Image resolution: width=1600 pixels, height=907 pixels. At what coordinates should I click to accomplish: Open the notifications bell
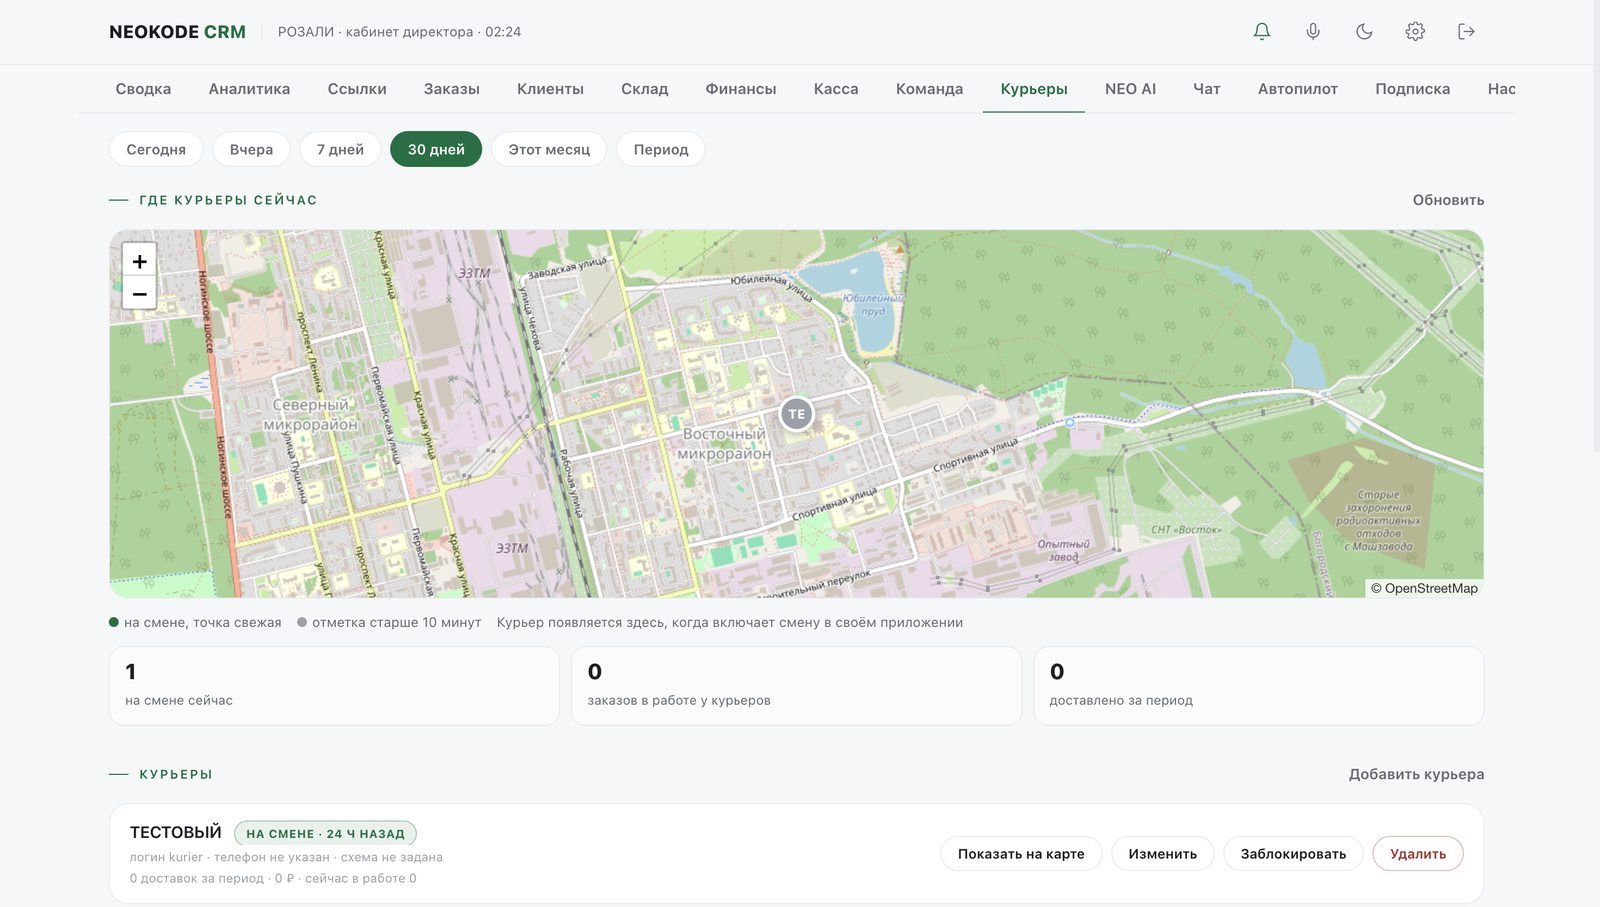(x=1262, y=31)
